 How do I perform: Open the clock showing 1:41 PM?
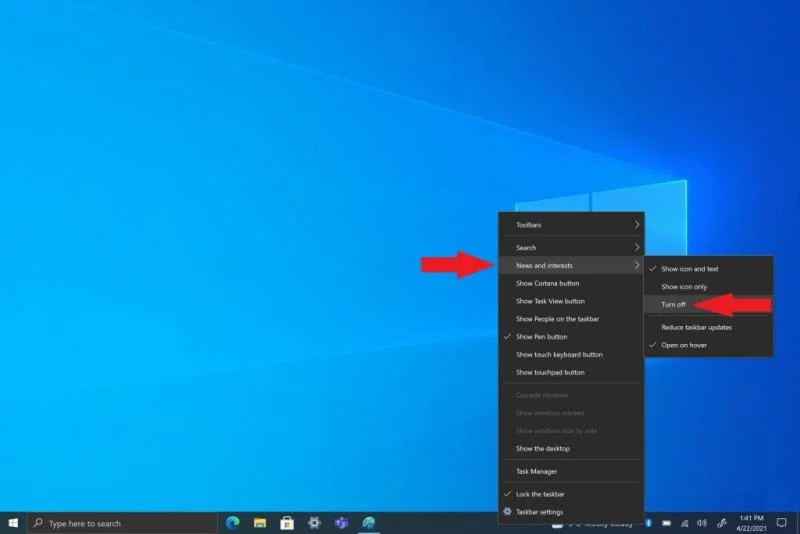[751, 523]
